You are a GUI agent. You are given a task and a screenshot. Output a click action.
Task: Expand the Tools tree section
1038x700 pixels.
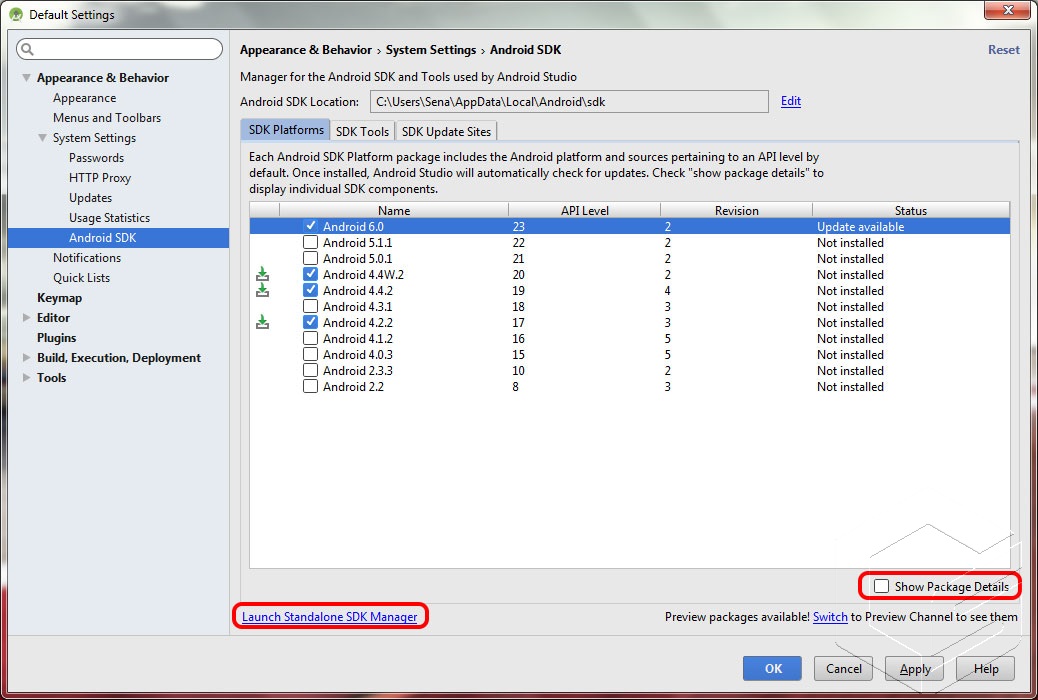[26, 377]
